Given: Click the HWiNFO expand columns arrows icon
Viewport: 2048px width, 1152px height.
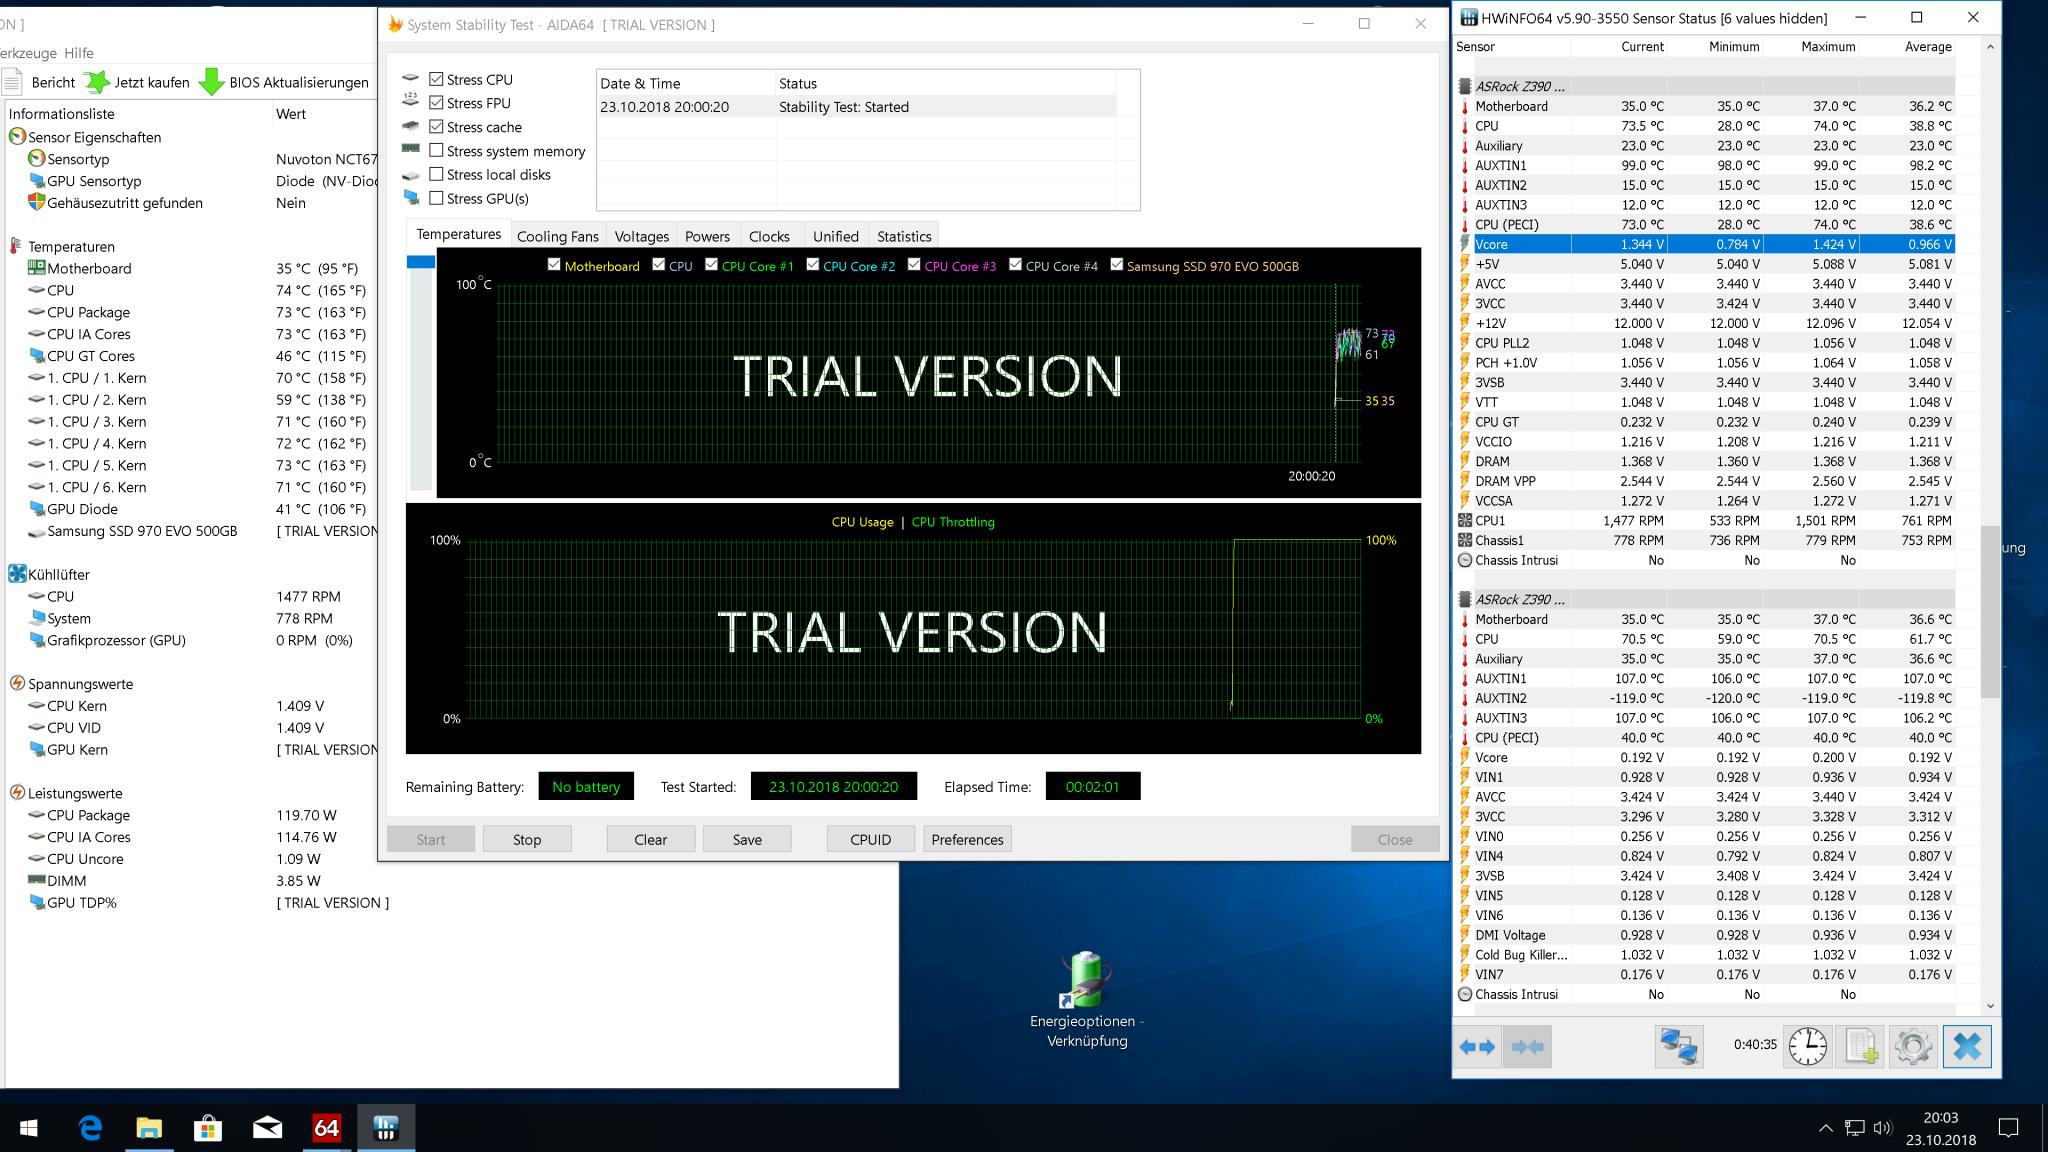Looking at the screenshot, I should tap(1477, 1046).
